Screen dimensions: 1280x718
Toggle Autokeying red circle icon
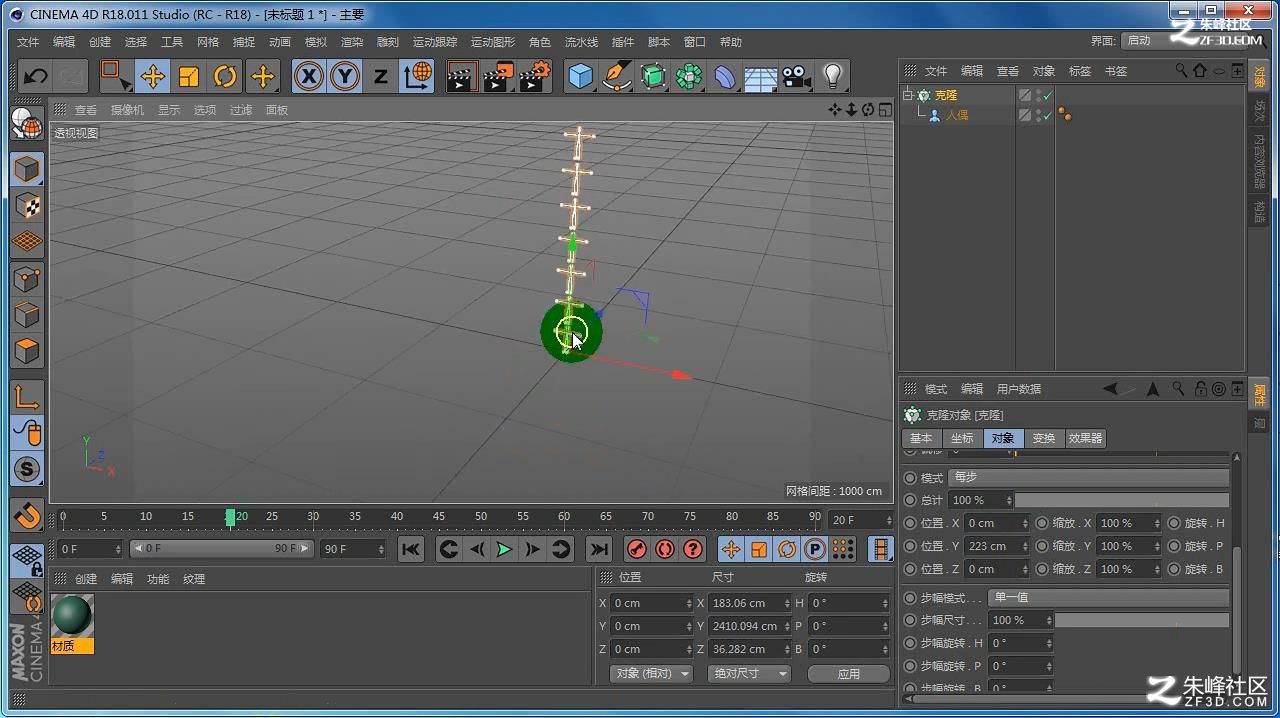tap(665, 548)
